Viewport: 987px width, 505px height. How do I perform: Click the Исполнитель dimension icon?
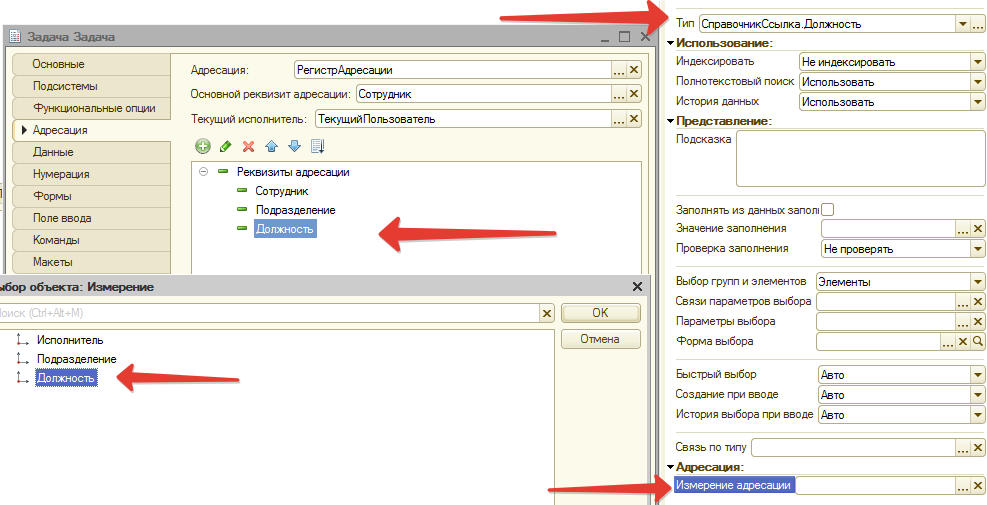23,340
